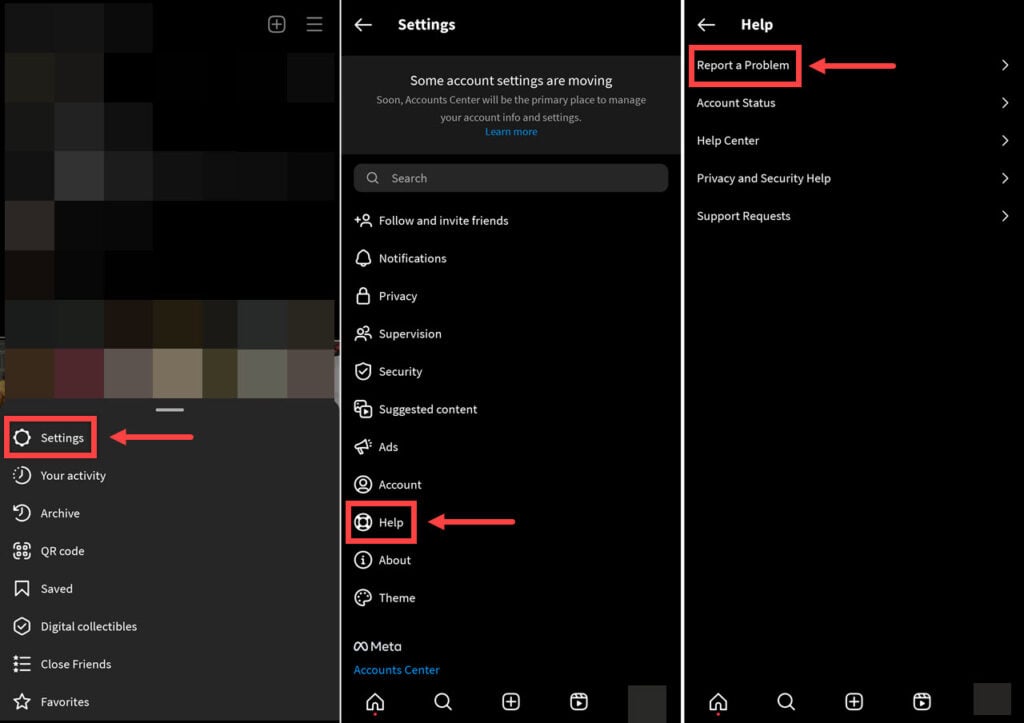This screenshot has height=723, width=1024.
Task: Open Digital collectibles menu entry
Action: [170, 626]
